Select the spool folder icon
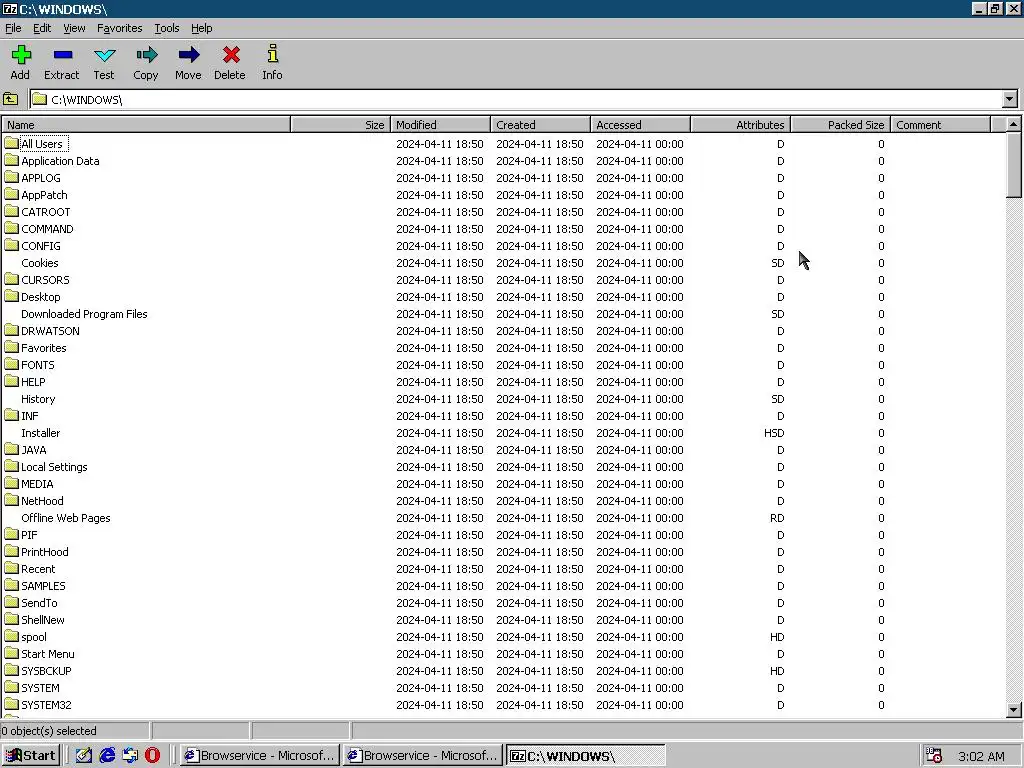 pyautogui.click(x=11, y=637)
